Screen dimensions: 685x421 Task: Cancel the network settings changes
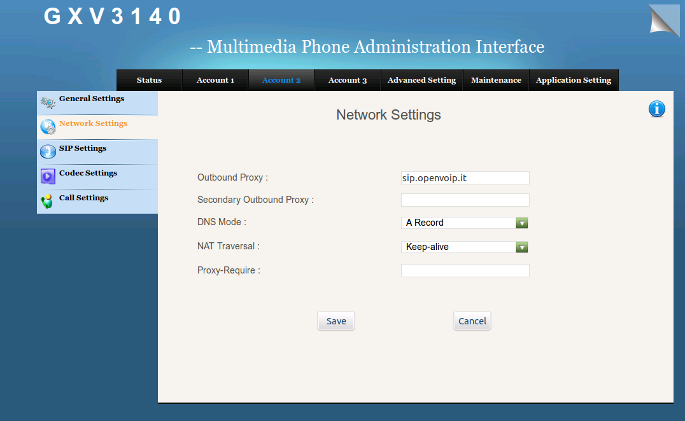click(x=472, y=321)
